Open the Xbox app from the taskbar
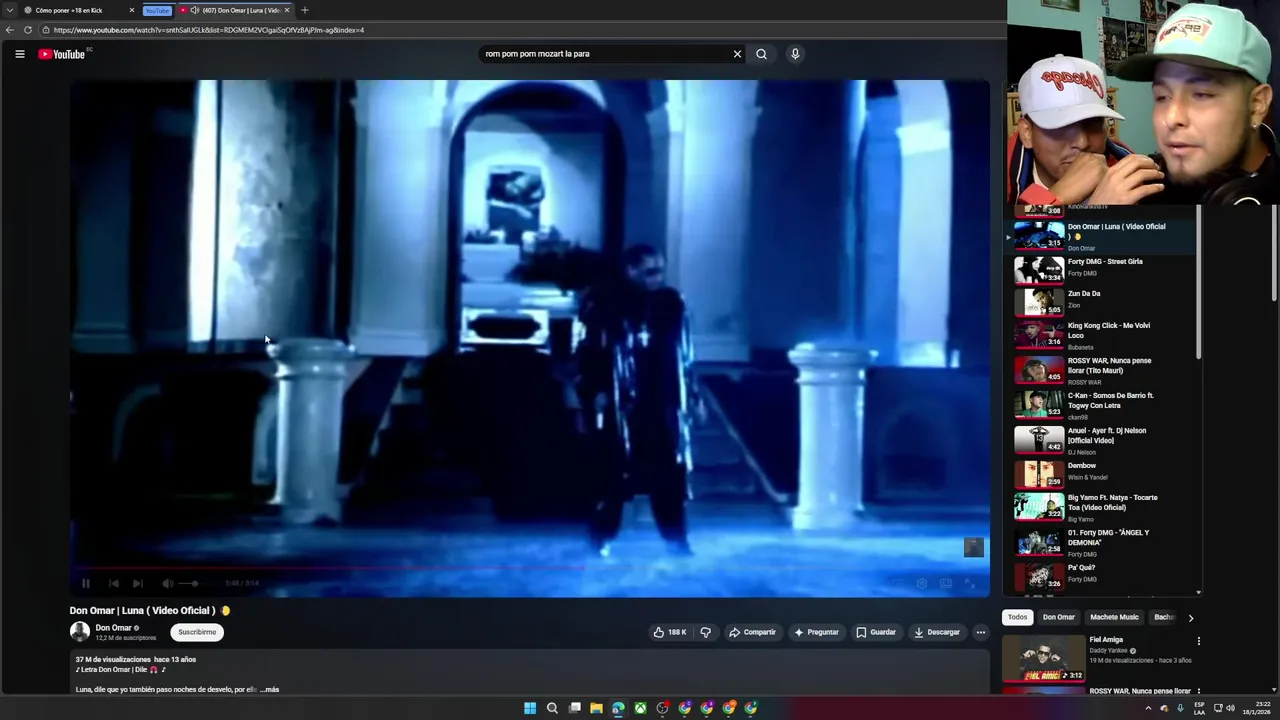 pyautogui.click(x=640, y=708)
